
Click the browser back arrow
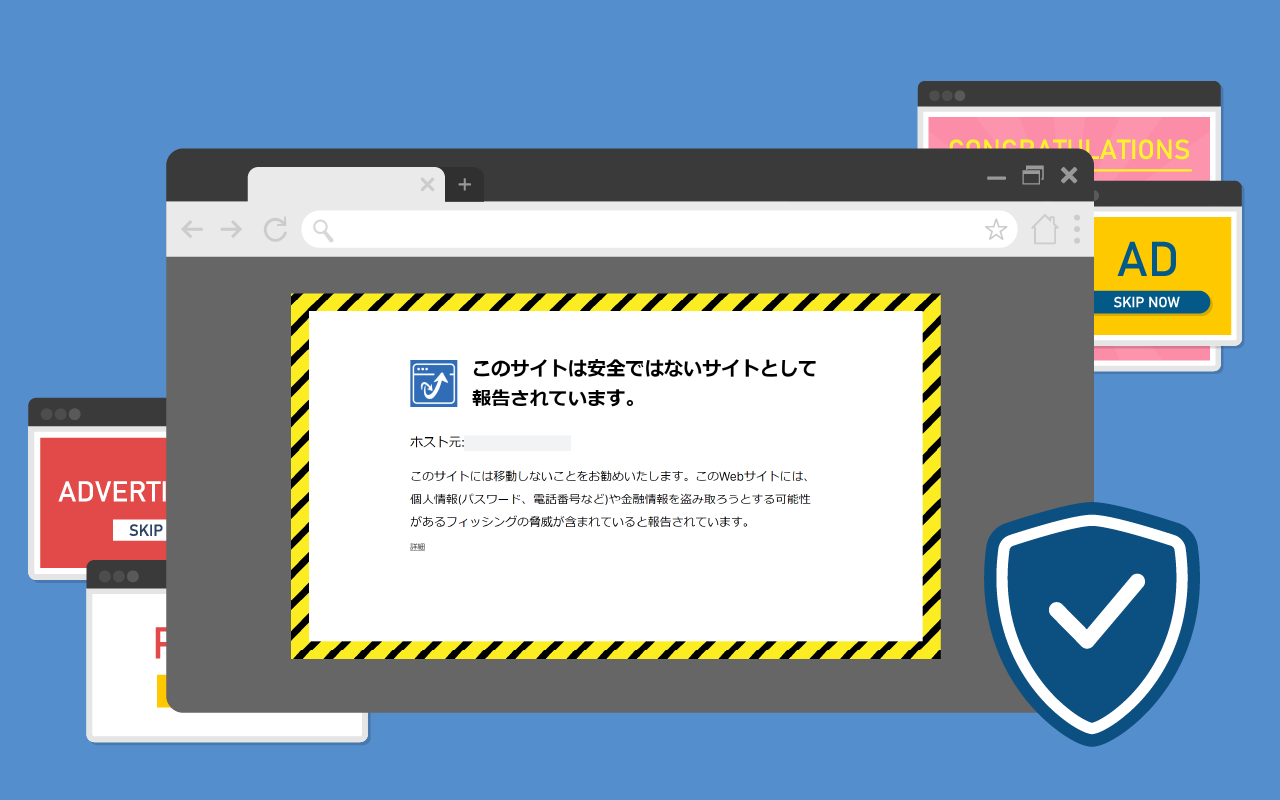[x=192, y=230]
